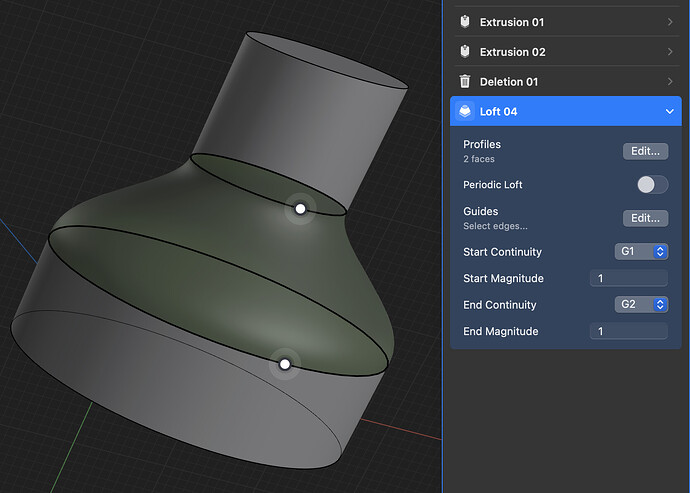Expand the Extrusion 01 chevron
This screenshot has height=493, width=690.
pyautogui.click(x=669, y=22)
